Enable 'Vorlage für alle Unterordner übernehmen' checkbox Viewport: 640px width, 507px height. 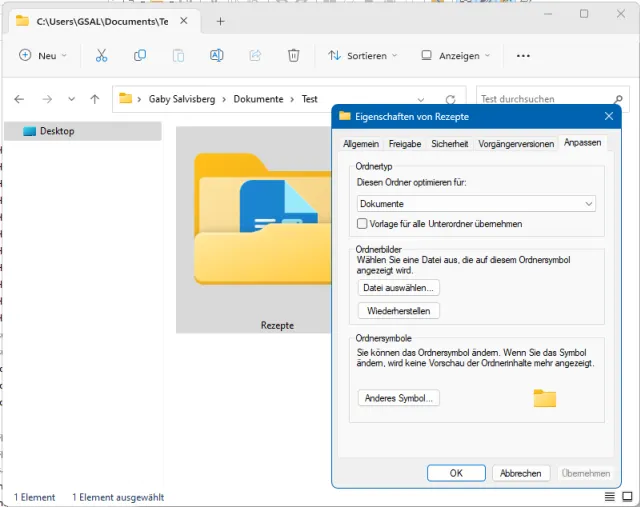point(363,224)
